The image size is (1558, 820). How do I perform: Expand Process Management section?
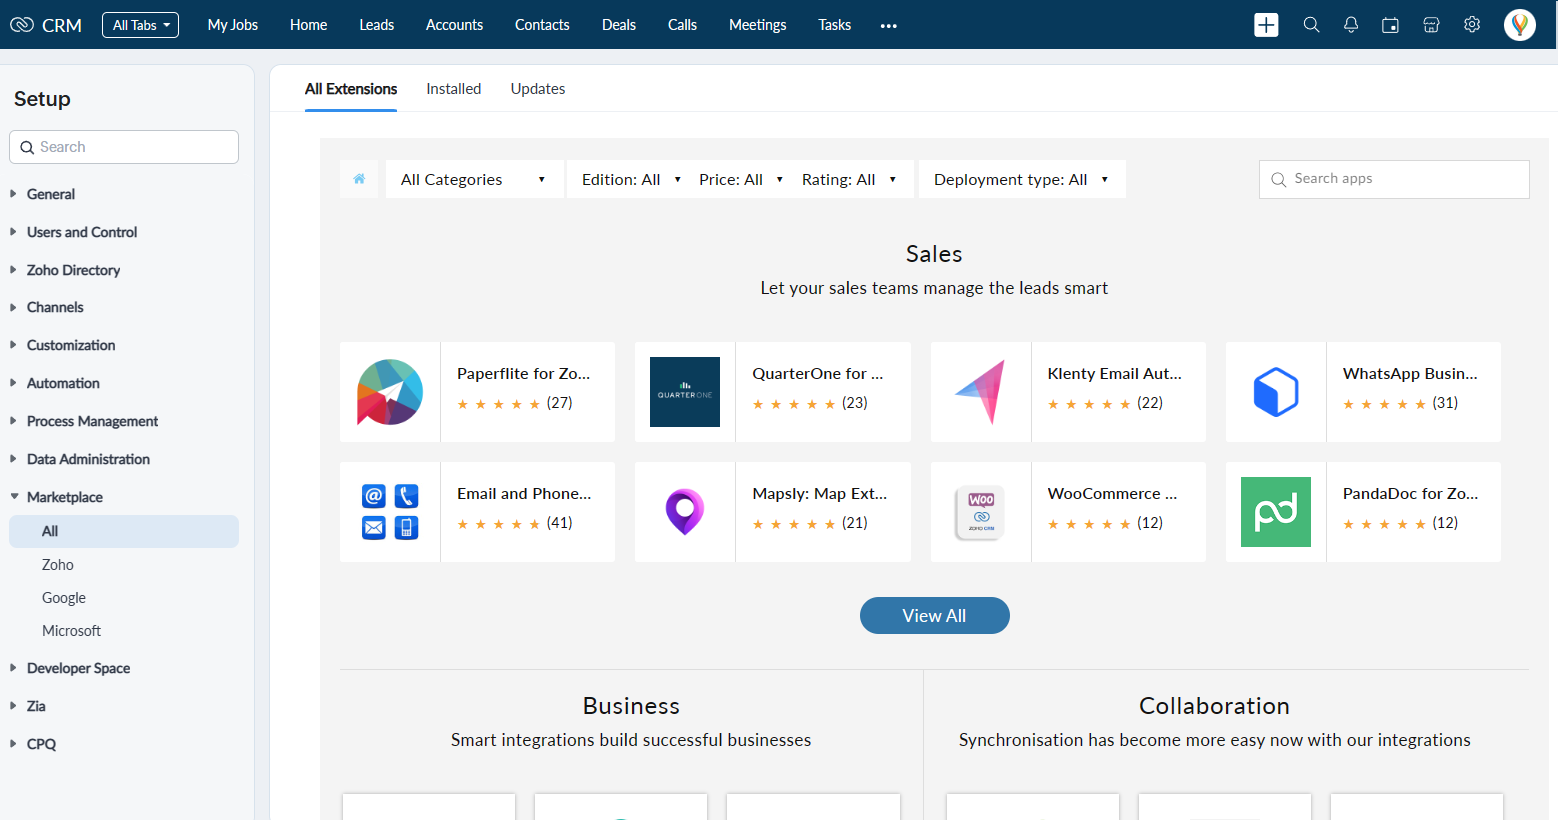click(92, 421)
